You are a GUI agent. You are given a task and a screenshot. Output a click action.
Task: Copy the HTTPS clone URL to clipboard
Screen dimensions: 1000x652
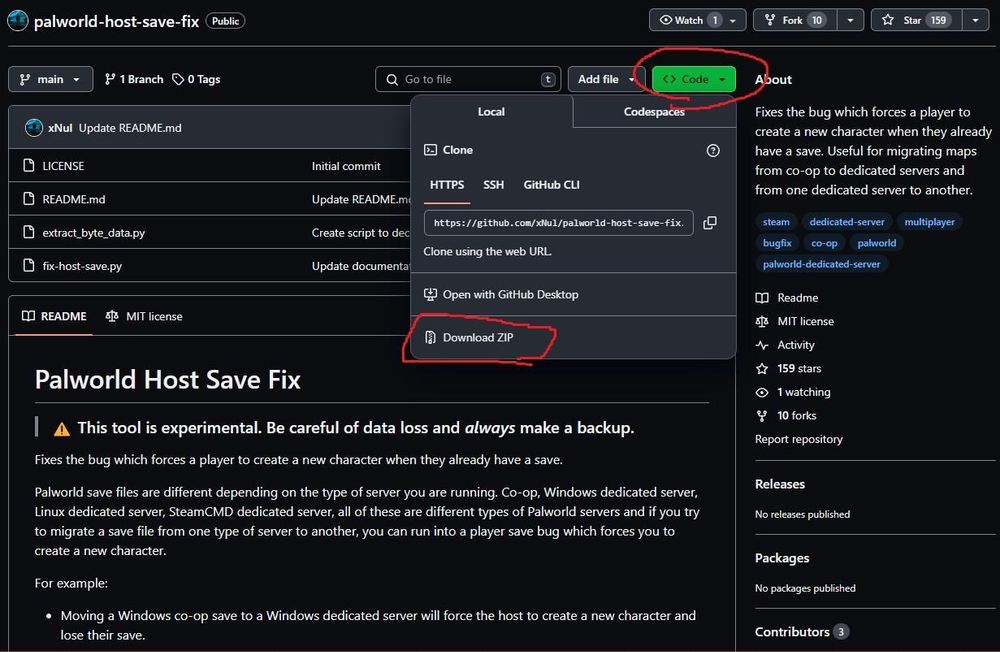[x=710, y=223]
